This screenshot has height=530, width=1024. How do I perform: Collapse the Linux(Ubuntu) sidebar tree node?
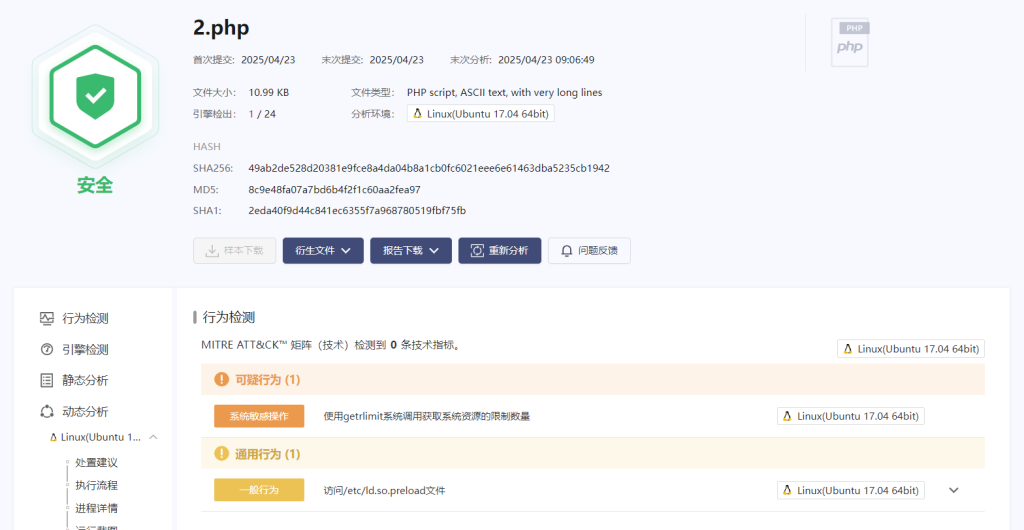coord(153,437)
